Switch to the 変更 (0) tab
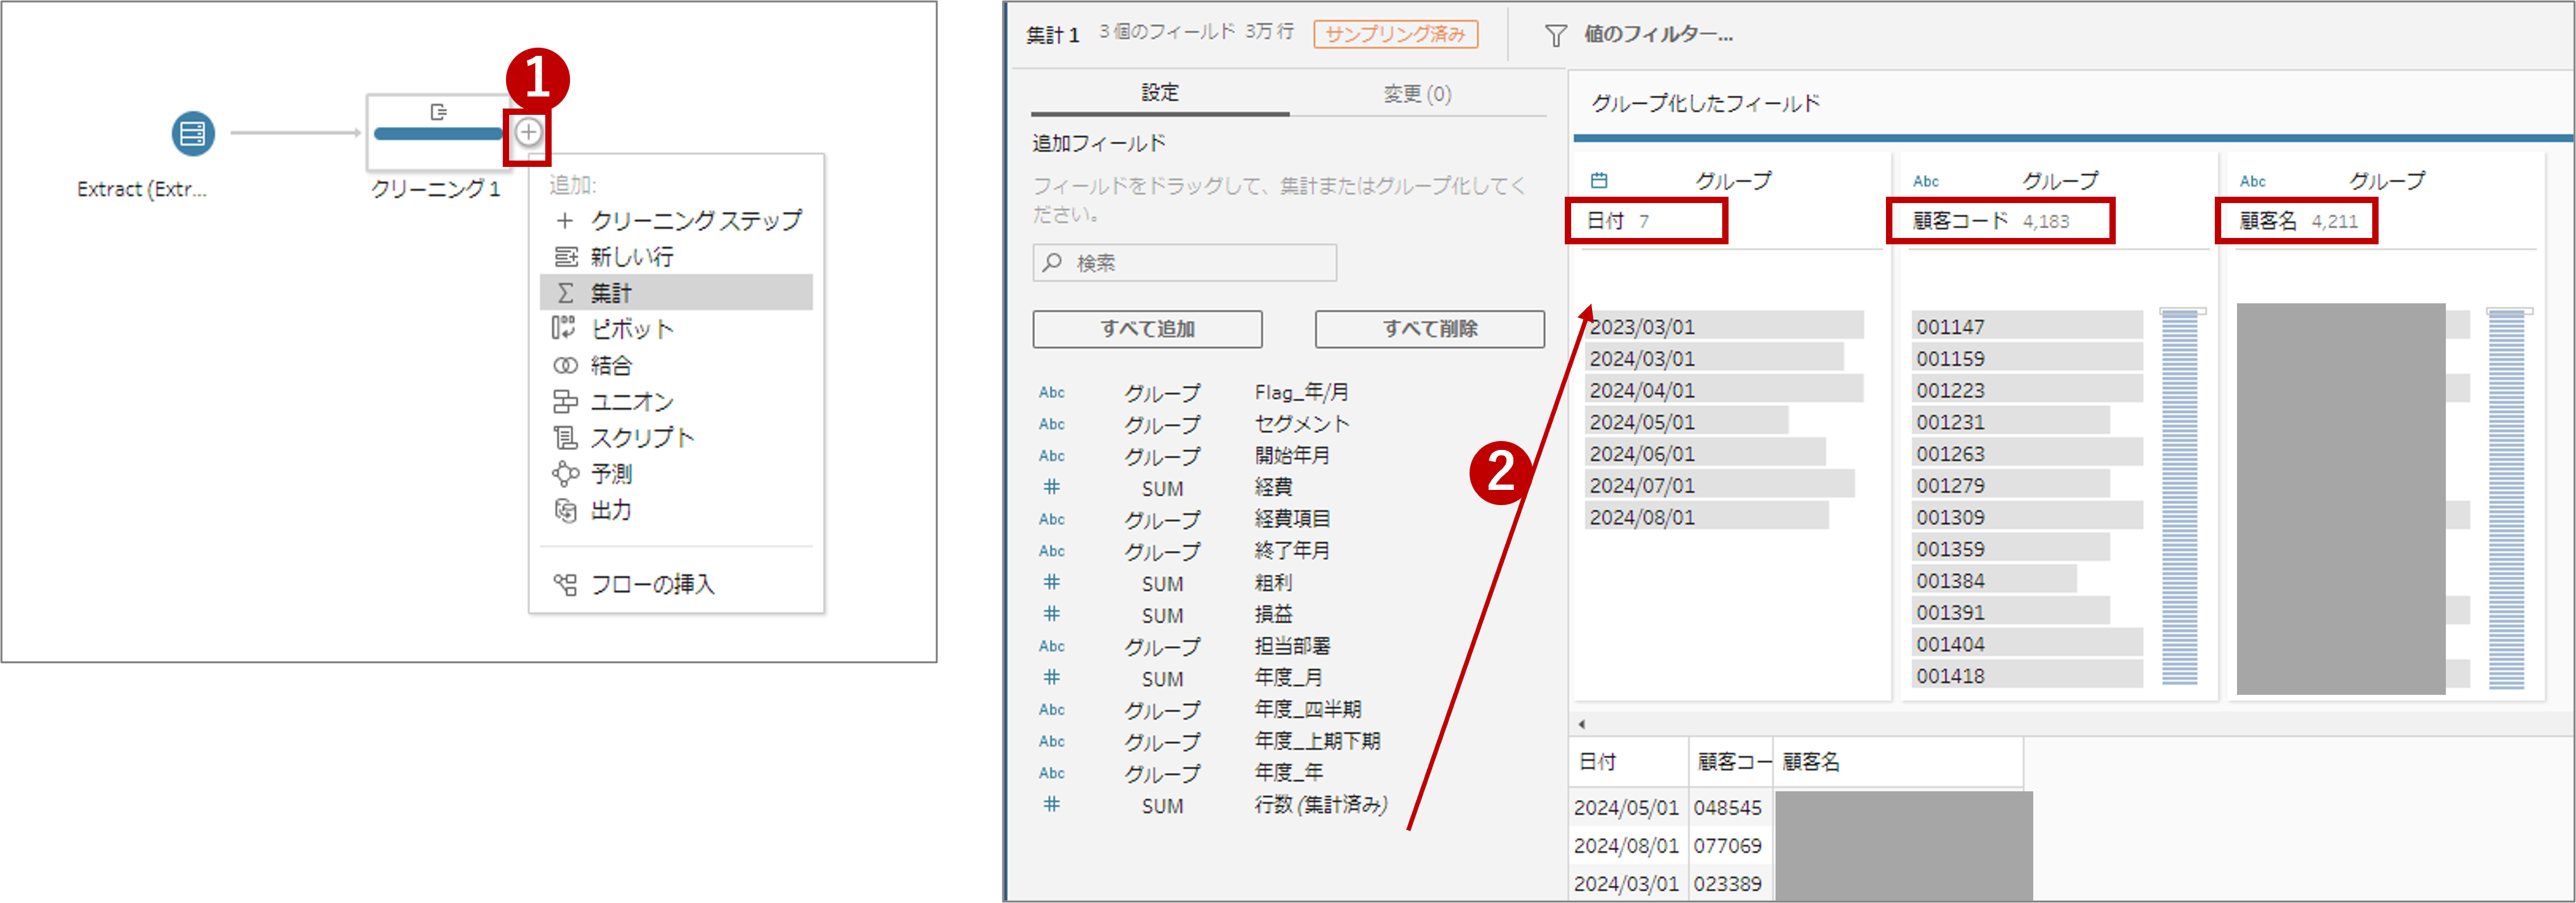Viewport: 2576px width, 903px height. tap(1417, 93)
